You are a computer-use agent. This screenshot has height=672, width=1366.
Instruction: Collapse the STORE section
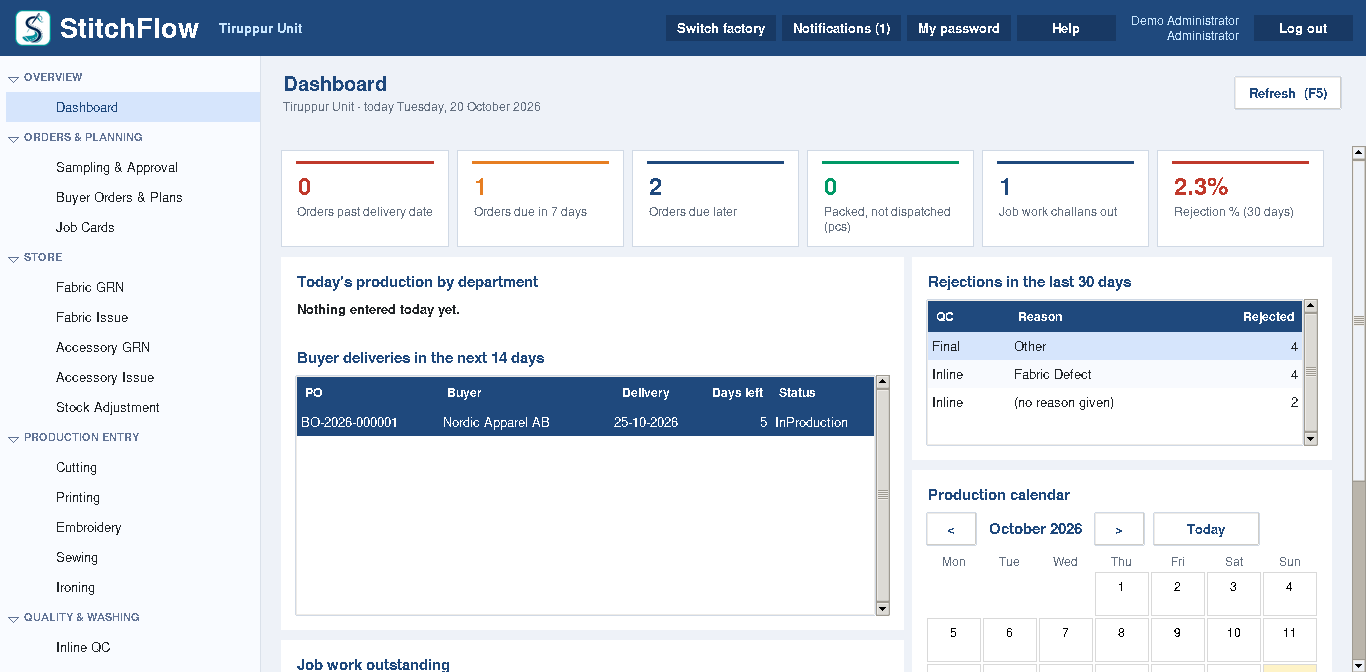pos(14,258)
